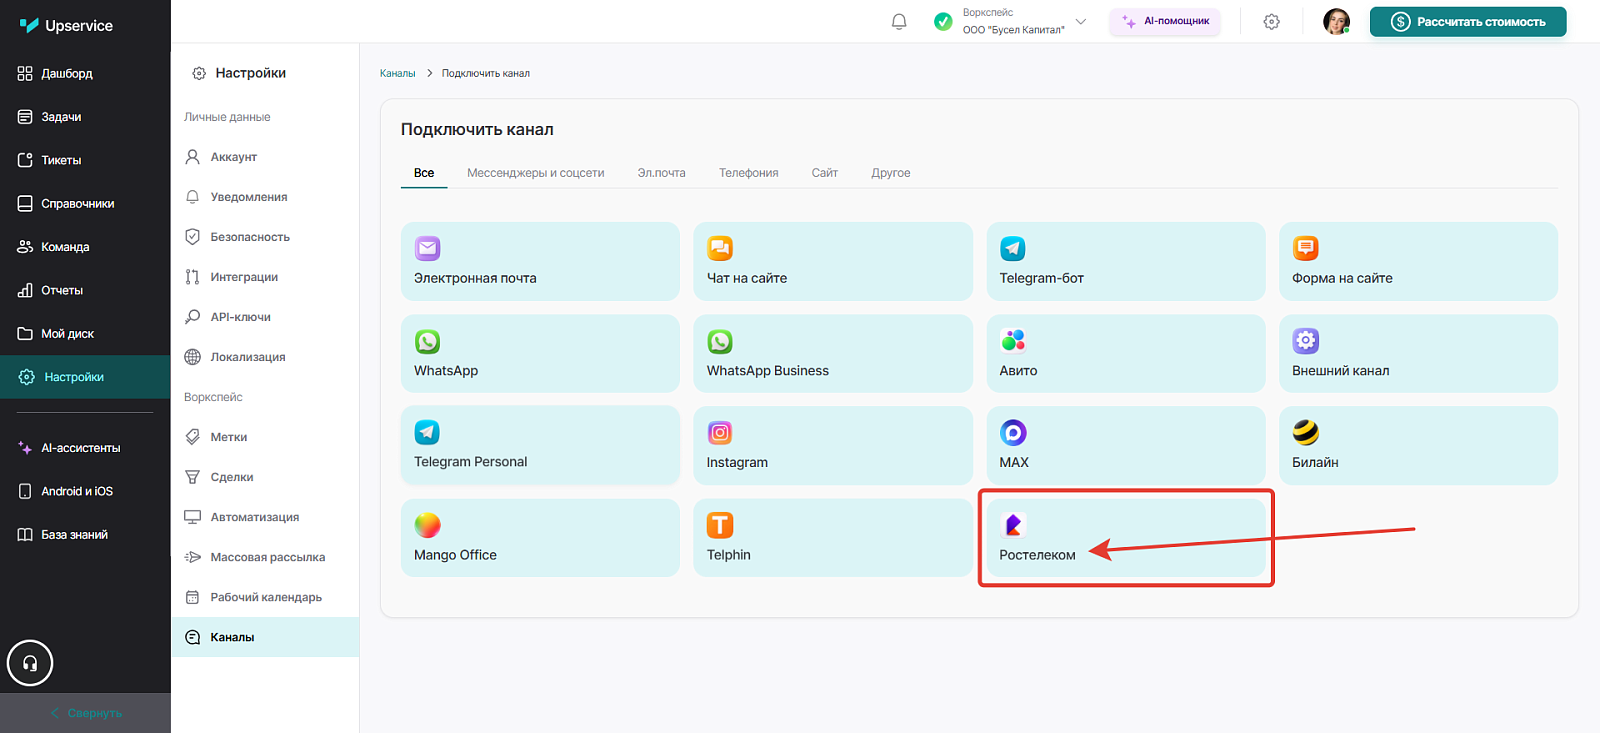Open Метки workspace settings
1600x733 pixels.
tap(265, 437)
